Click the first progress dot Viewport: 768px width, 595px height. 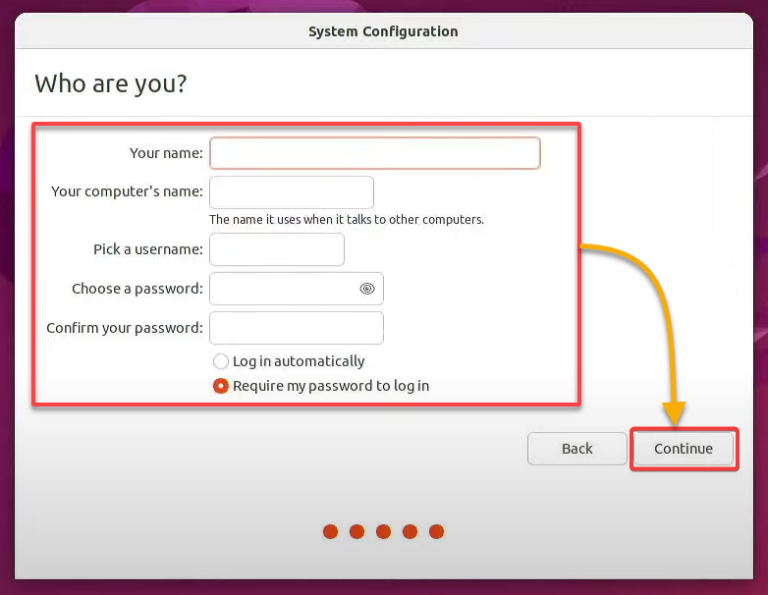pyautogui.click(x=331, y=532)
